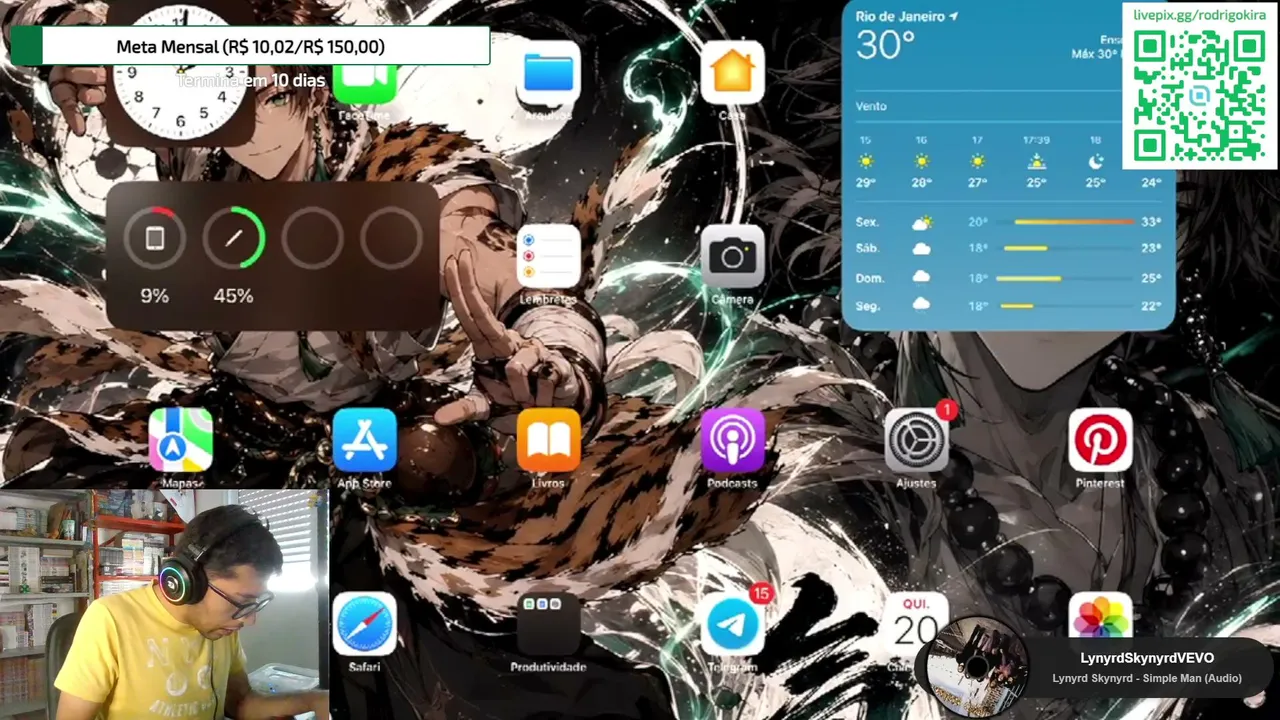Select the Sex. forecast row

click(1008, 222)
